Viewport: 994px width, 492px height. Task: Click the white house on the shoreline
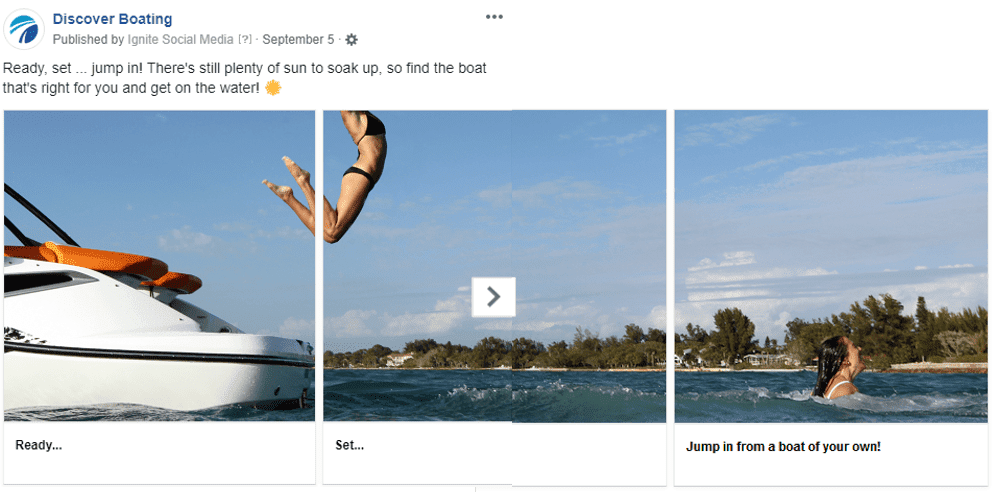coord(399,359)
